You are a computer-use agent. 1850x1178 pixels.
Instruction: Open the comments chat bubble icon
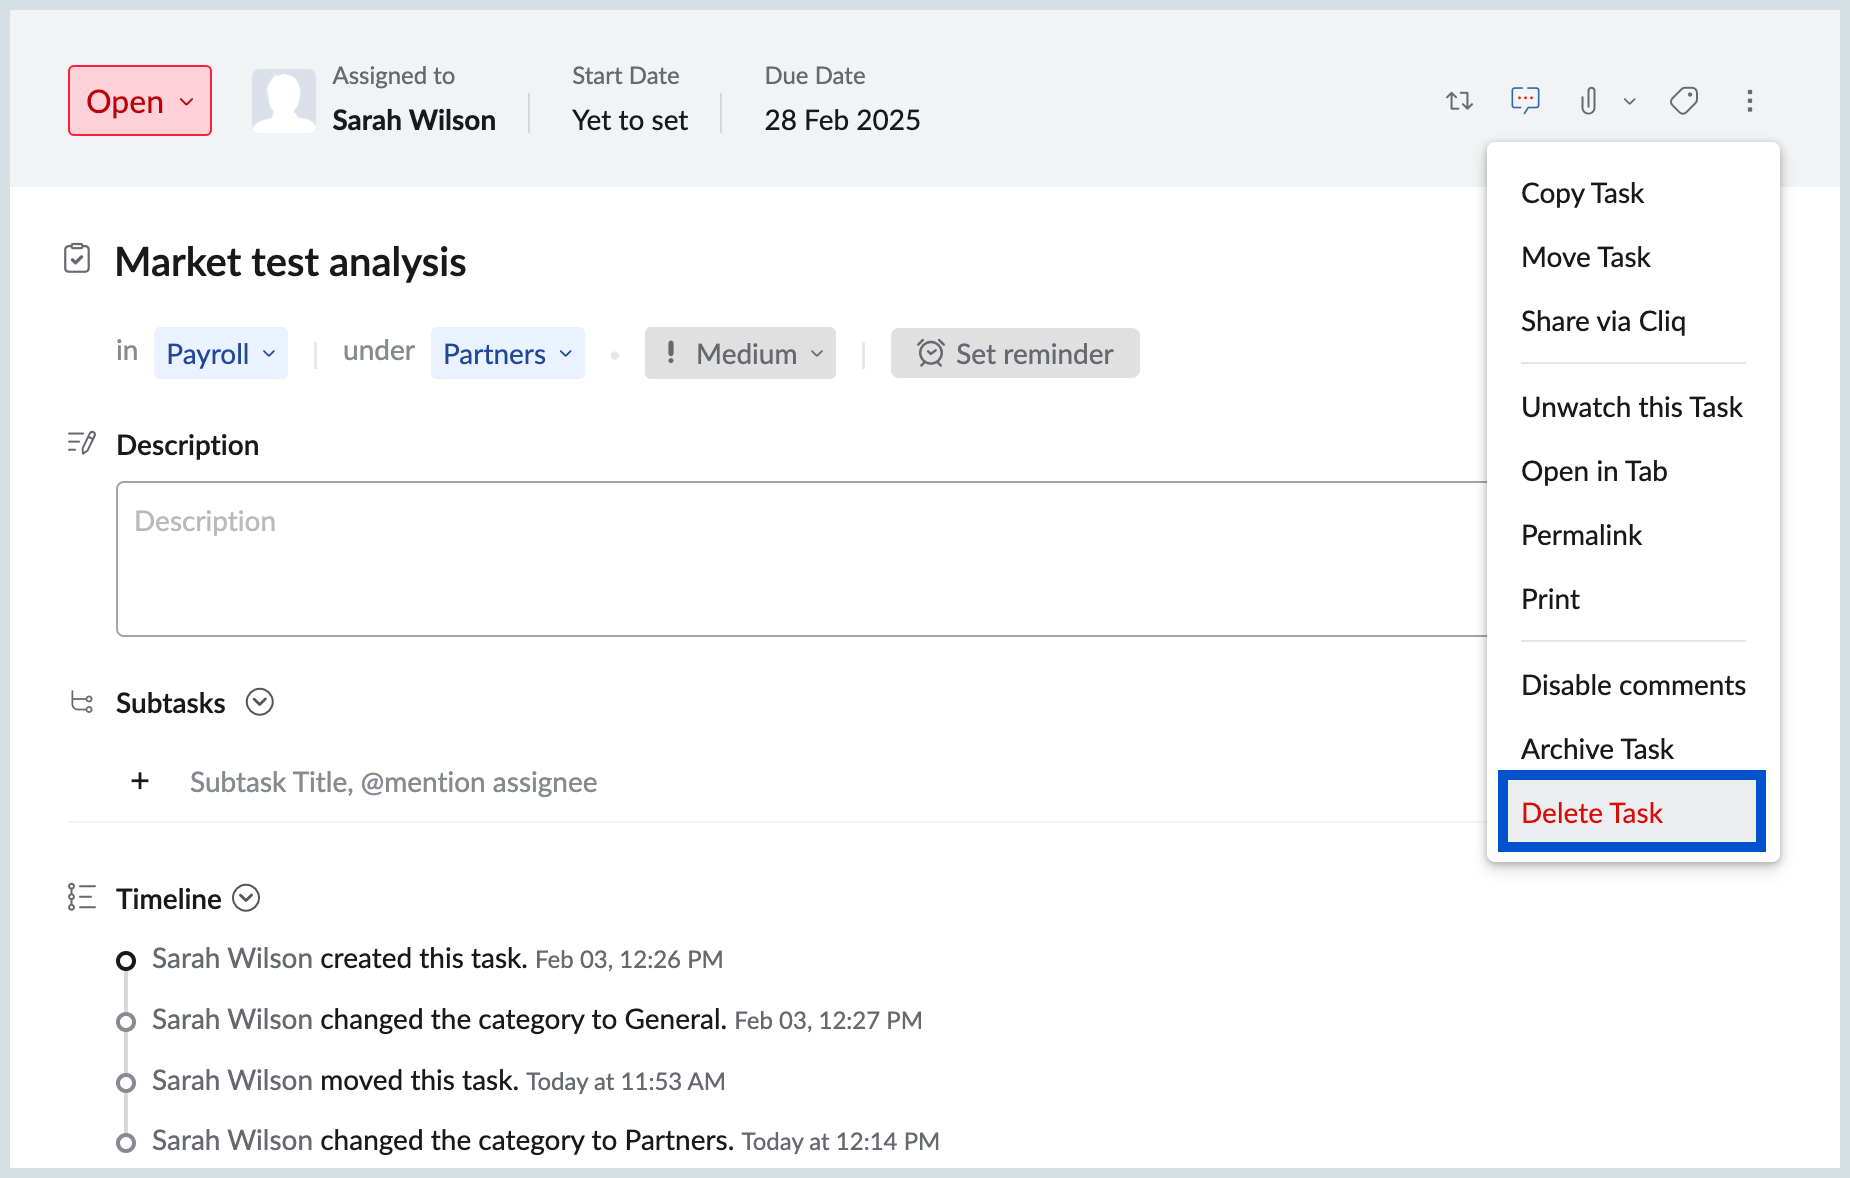(1524, 100)
